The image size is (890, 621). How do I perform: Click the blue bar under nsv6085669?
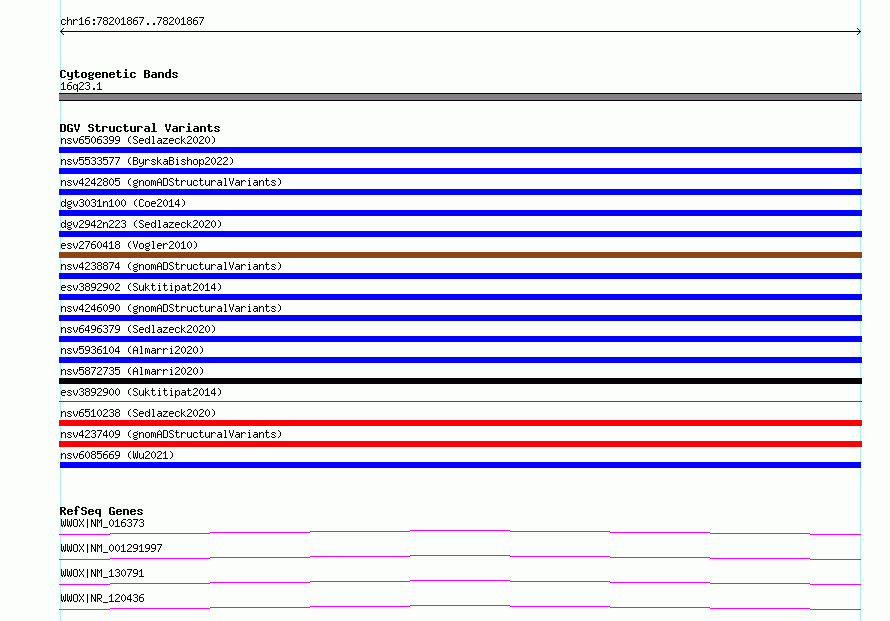tap(460, 465)
